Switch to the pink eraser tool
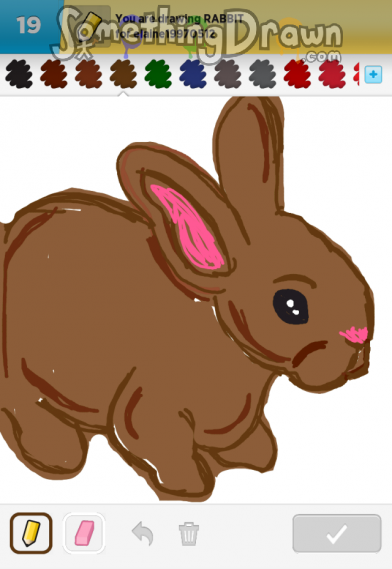 (x=84, y=533)
